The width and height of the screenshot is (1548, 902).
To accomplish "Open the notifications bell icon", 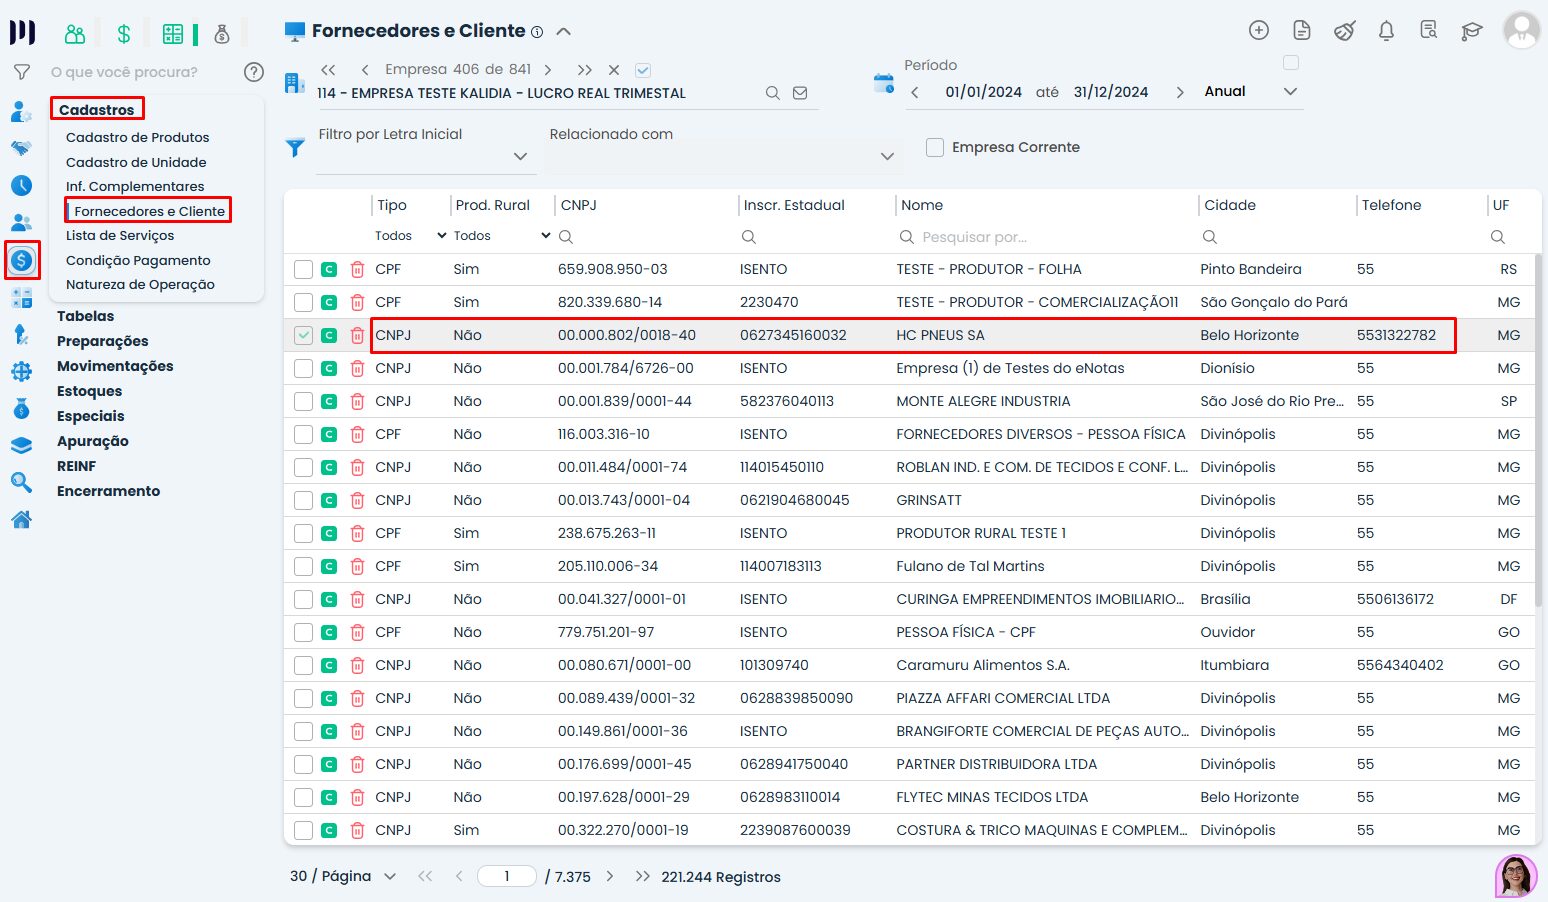I will coord(1386,31).
